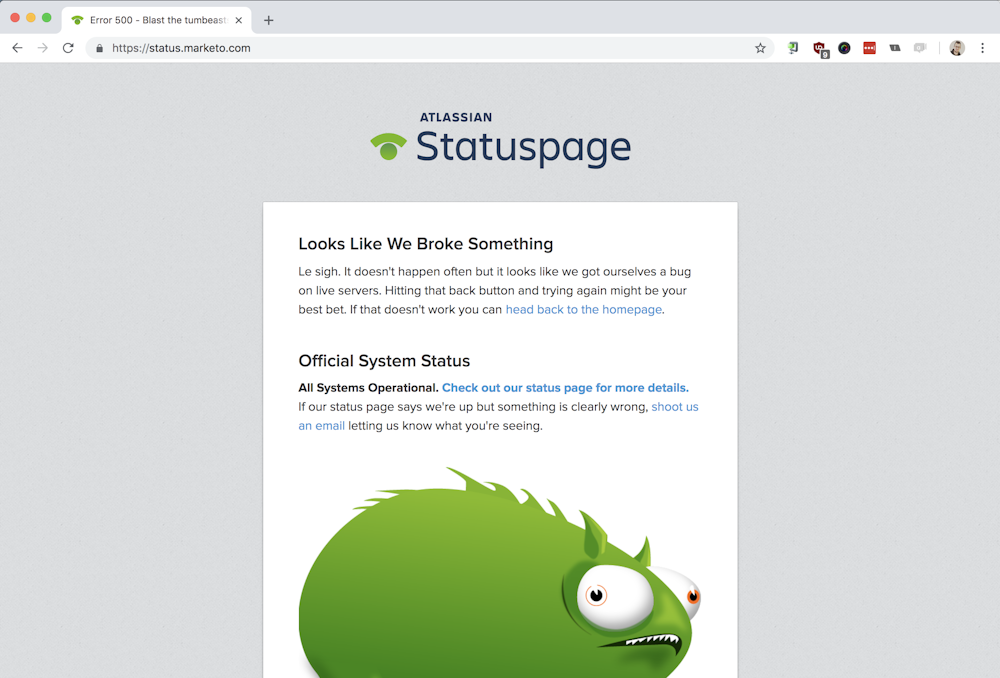
Task: Click the faded gray camera extension icon
Action: (920, 48)
